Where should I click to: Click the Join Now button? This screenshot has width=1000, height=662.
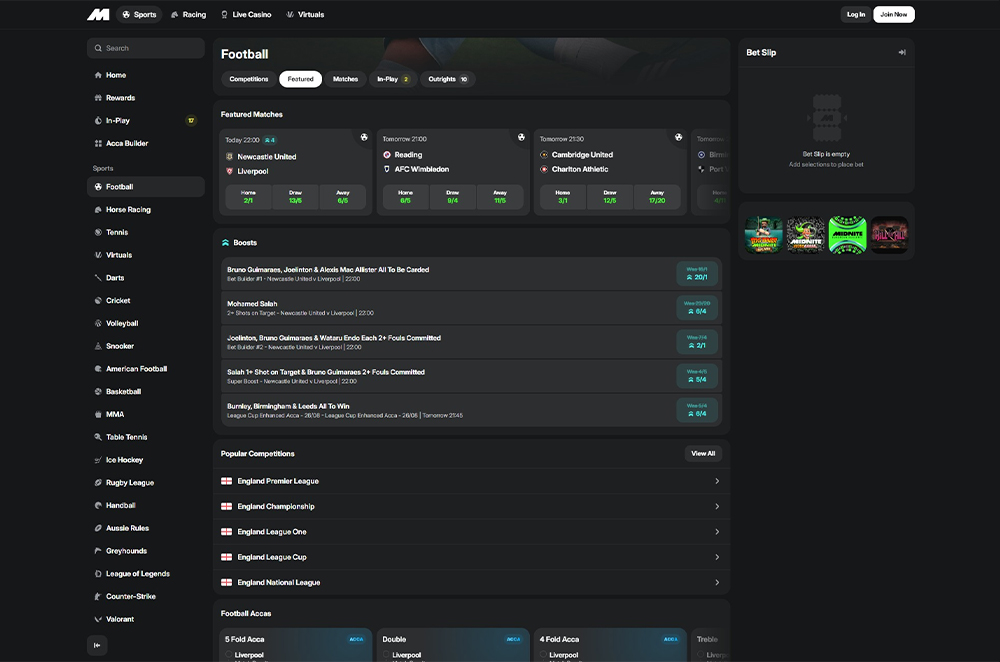[x=893, y=15]
